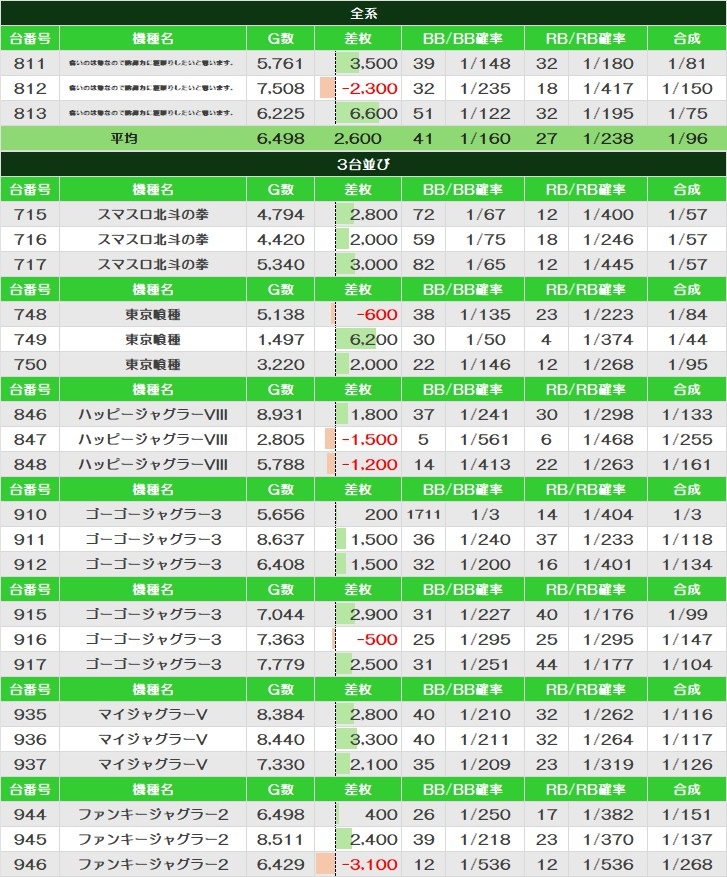Screen dimensions: 727x877
Task: Click the RB rate 1/176
Action: pos(608,615)
